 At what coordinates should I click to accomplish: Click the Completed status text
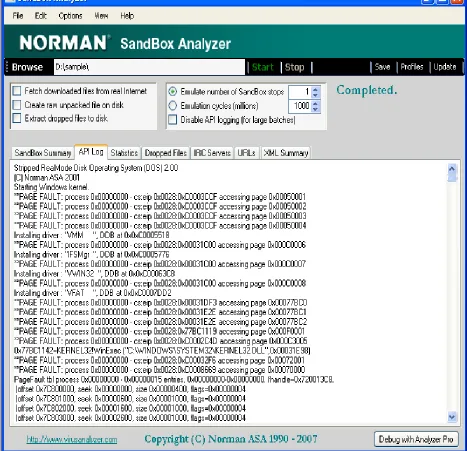click(367, 90)
